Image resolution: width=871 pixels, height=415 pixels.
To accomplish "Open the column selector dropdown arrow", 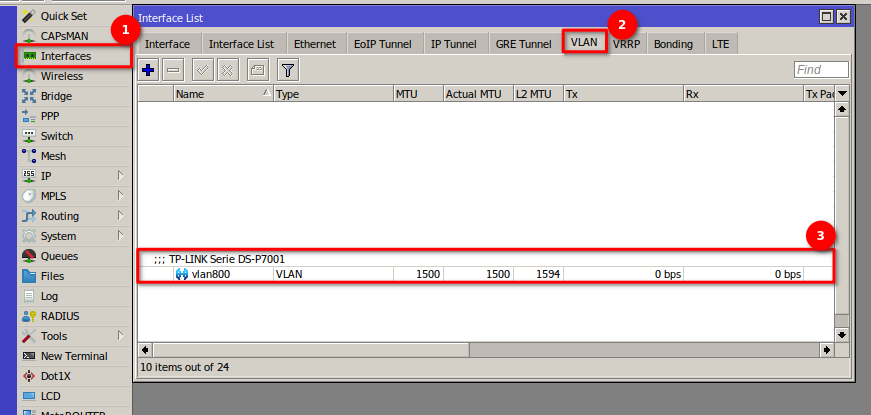I will pos(842,94).
